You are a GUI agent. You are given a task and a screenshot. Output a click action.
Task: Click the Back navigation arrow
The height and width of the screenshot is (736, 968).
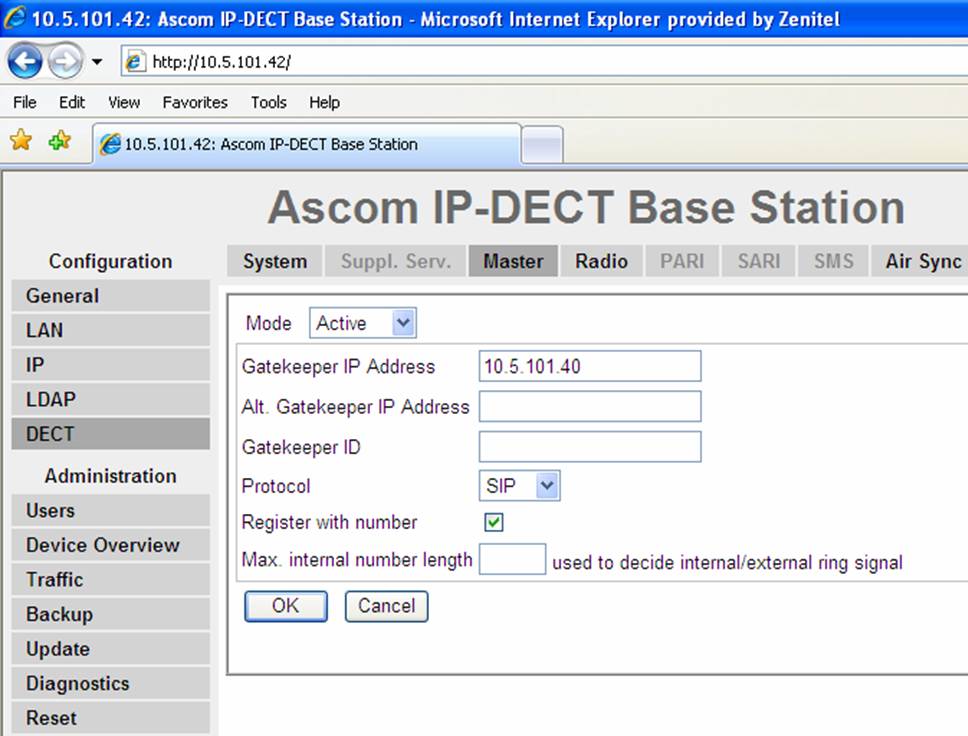point(24,61)
